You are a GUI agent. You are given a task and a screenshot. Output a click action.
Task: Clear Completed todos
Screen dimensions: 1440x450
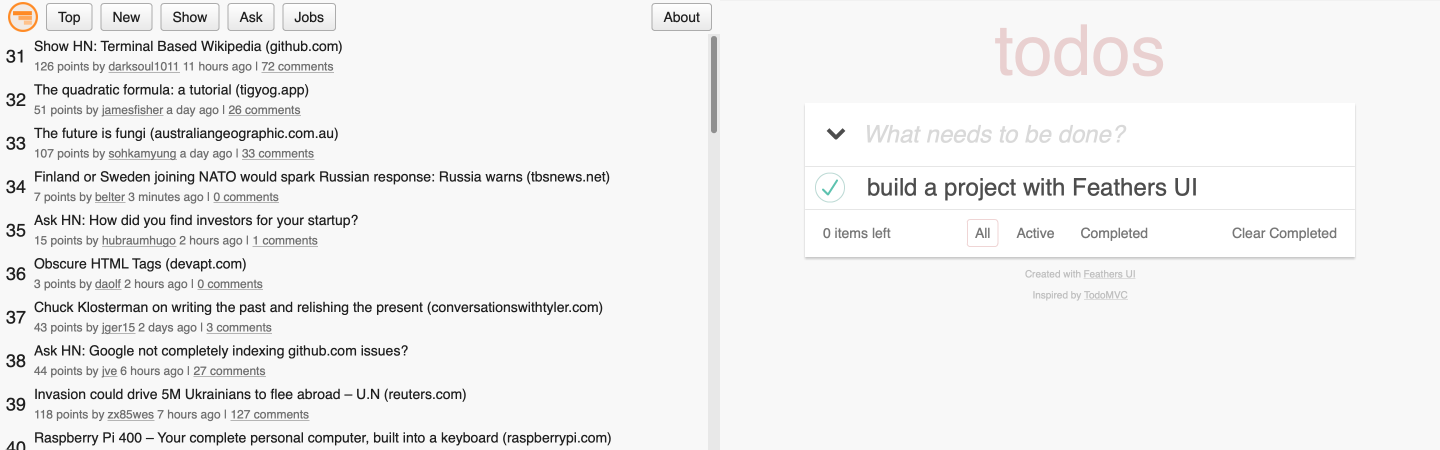1284,233
